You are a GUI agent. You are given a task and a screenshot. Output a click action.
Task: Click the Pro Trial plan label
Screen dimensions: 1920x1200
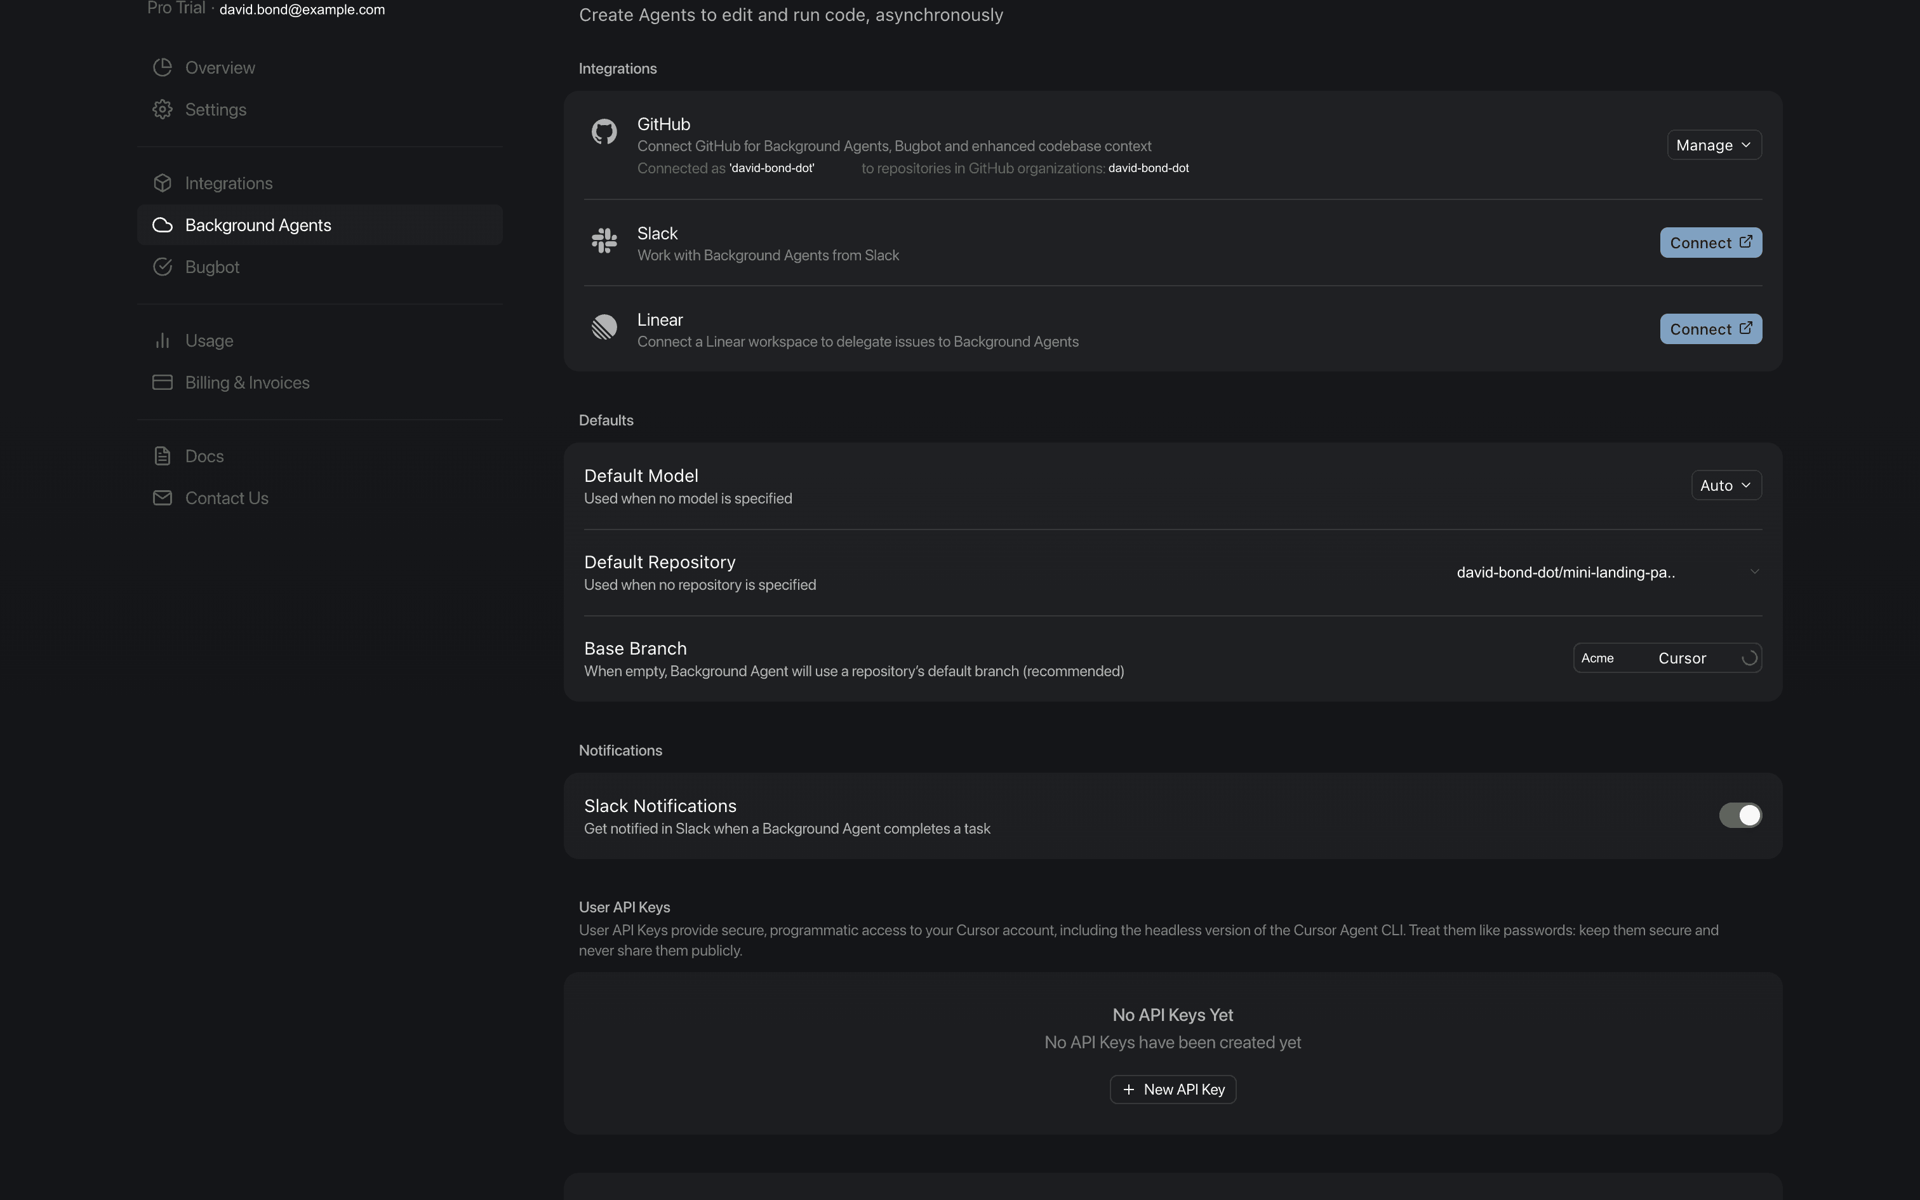point(176,8)
